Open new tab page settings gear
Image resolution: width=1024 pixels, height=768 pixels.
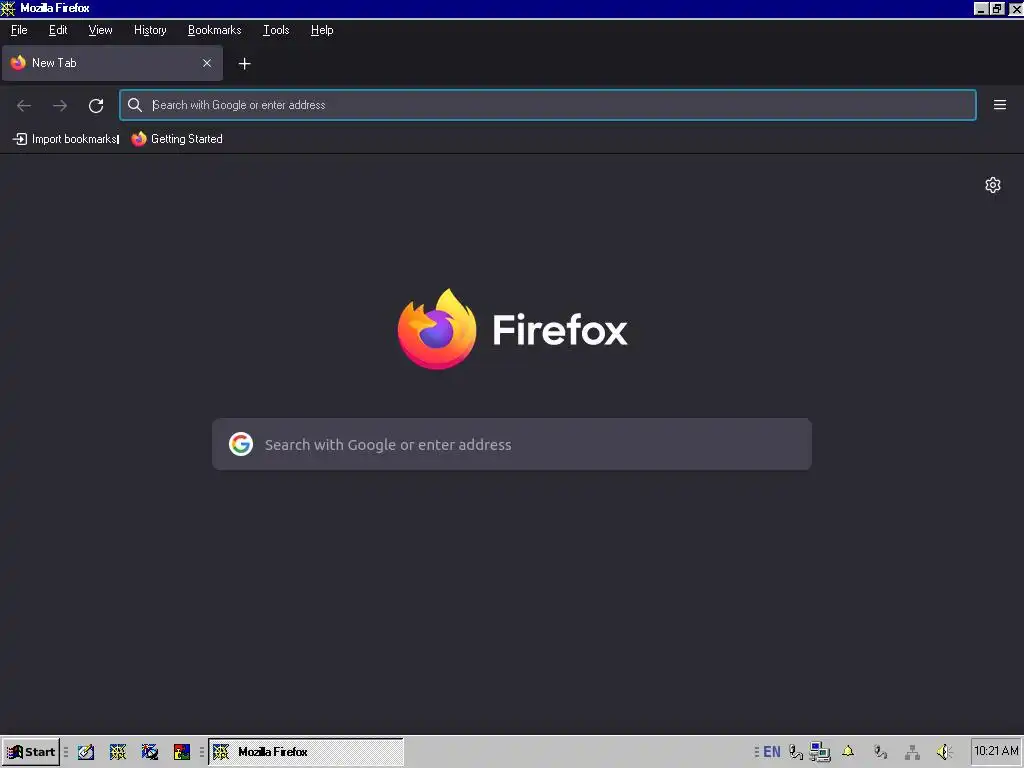[x=993, y=185]
